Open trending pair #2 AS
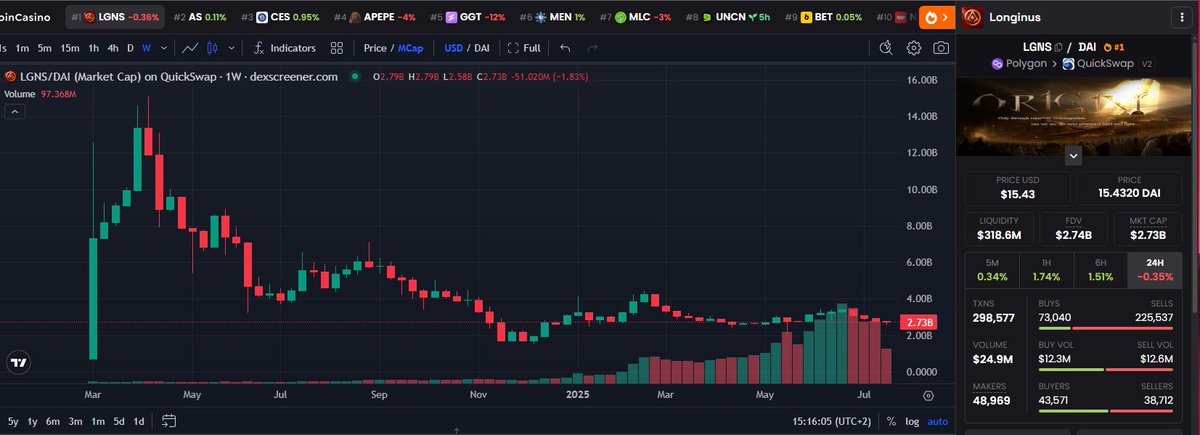The image size is (1200, 435). click(200, 17)
